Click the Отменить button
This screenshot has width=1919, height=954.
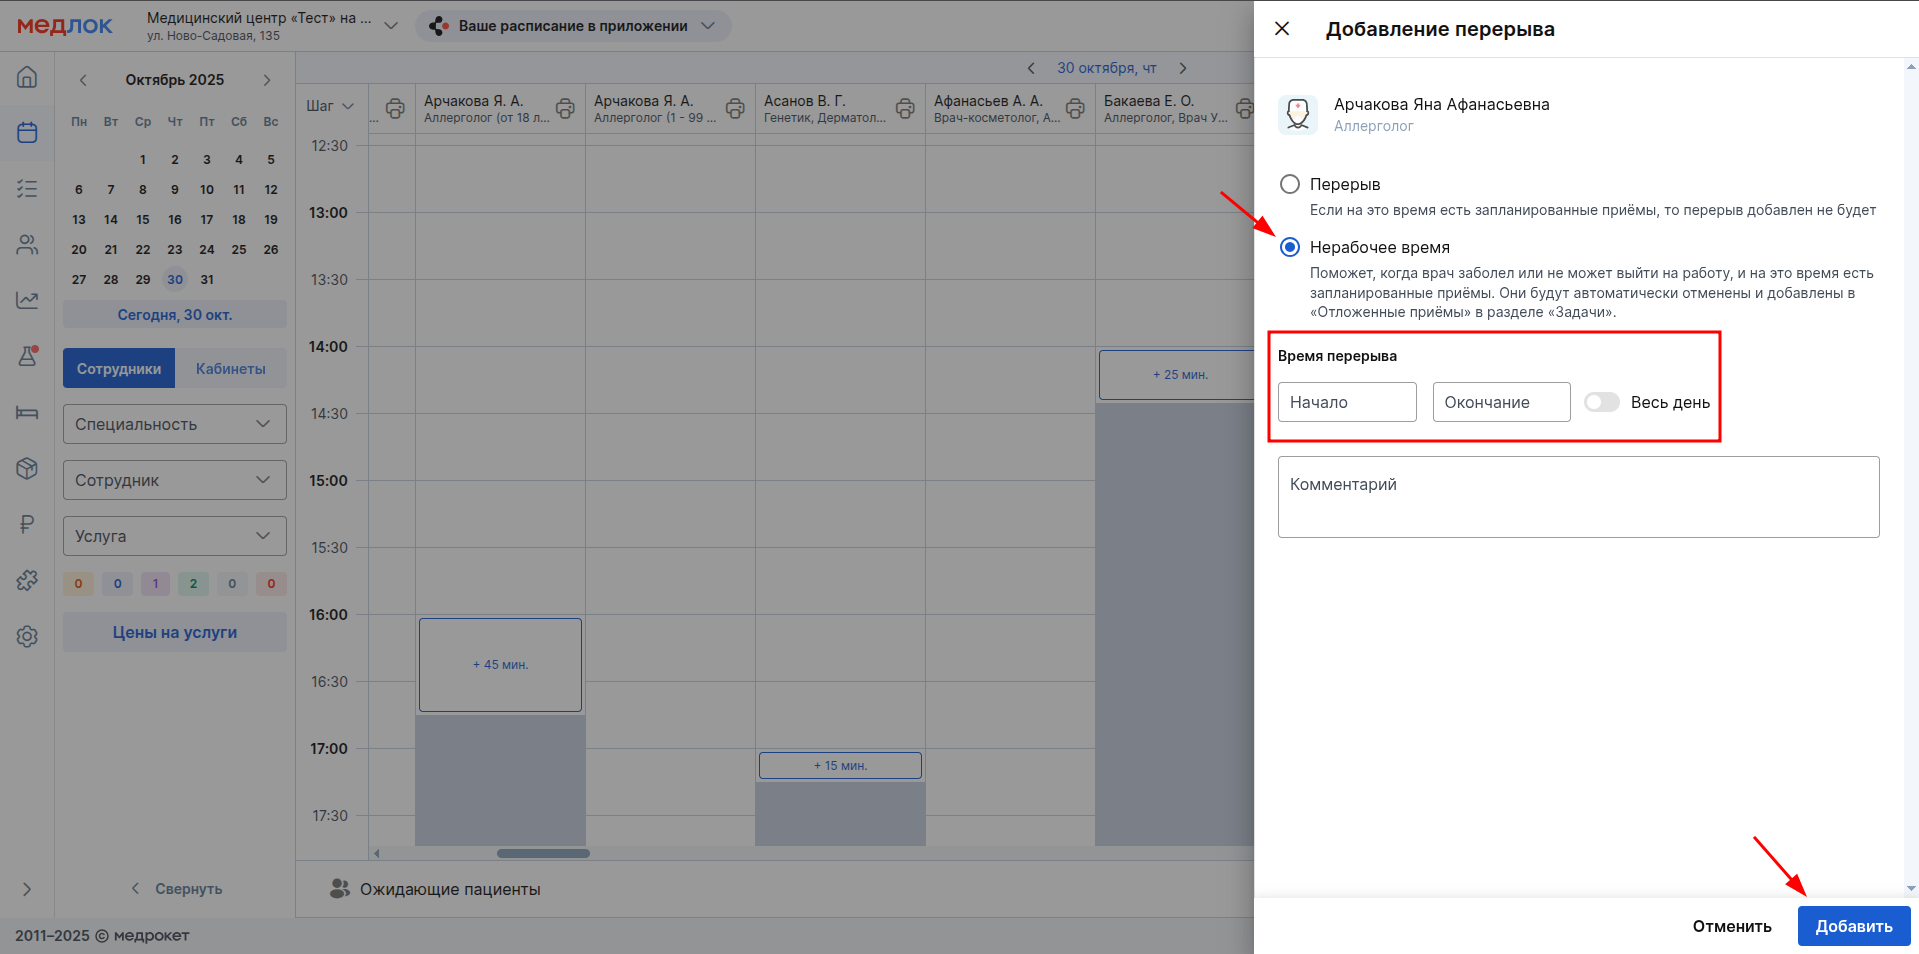point(1731,926)
